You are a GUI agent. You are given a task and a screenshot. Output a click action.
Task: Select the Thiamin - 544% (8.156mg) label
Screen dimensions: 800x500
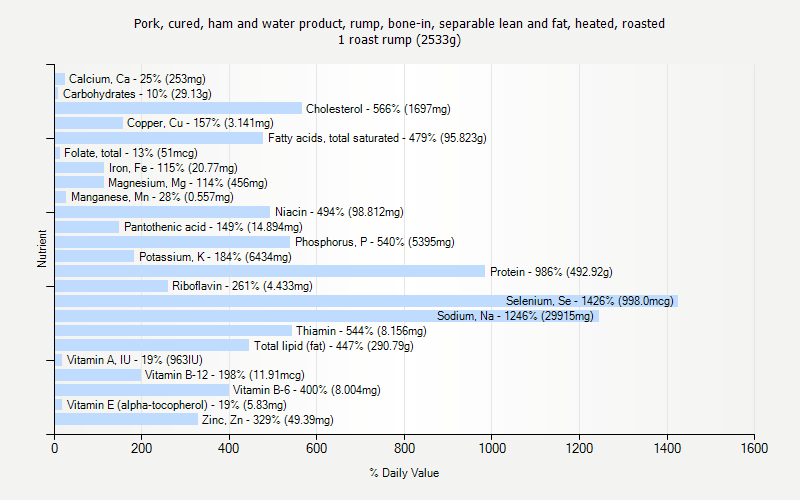pos(361,331)
